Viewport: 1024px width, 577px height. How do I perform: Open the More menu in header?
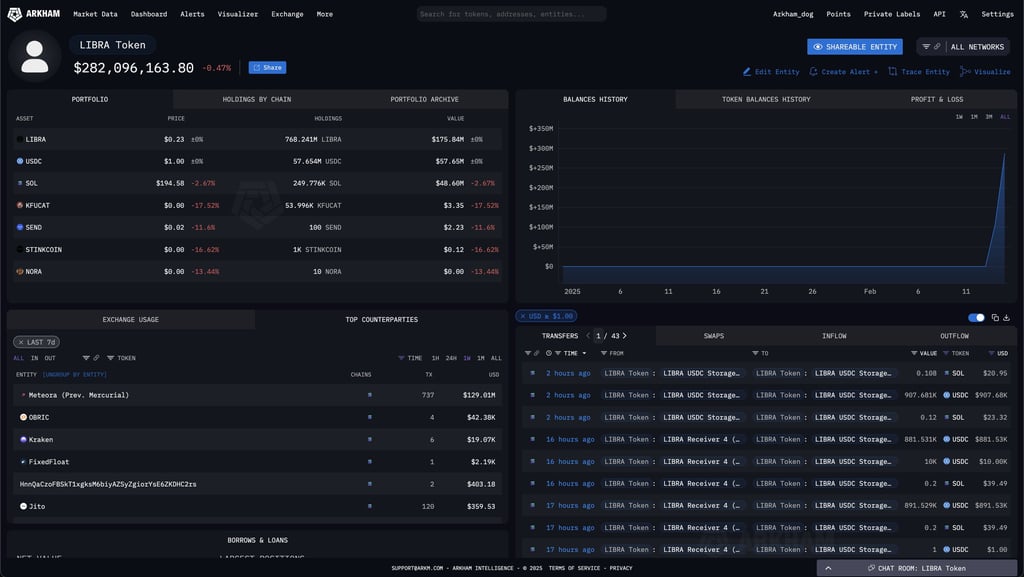coord(325,14)
